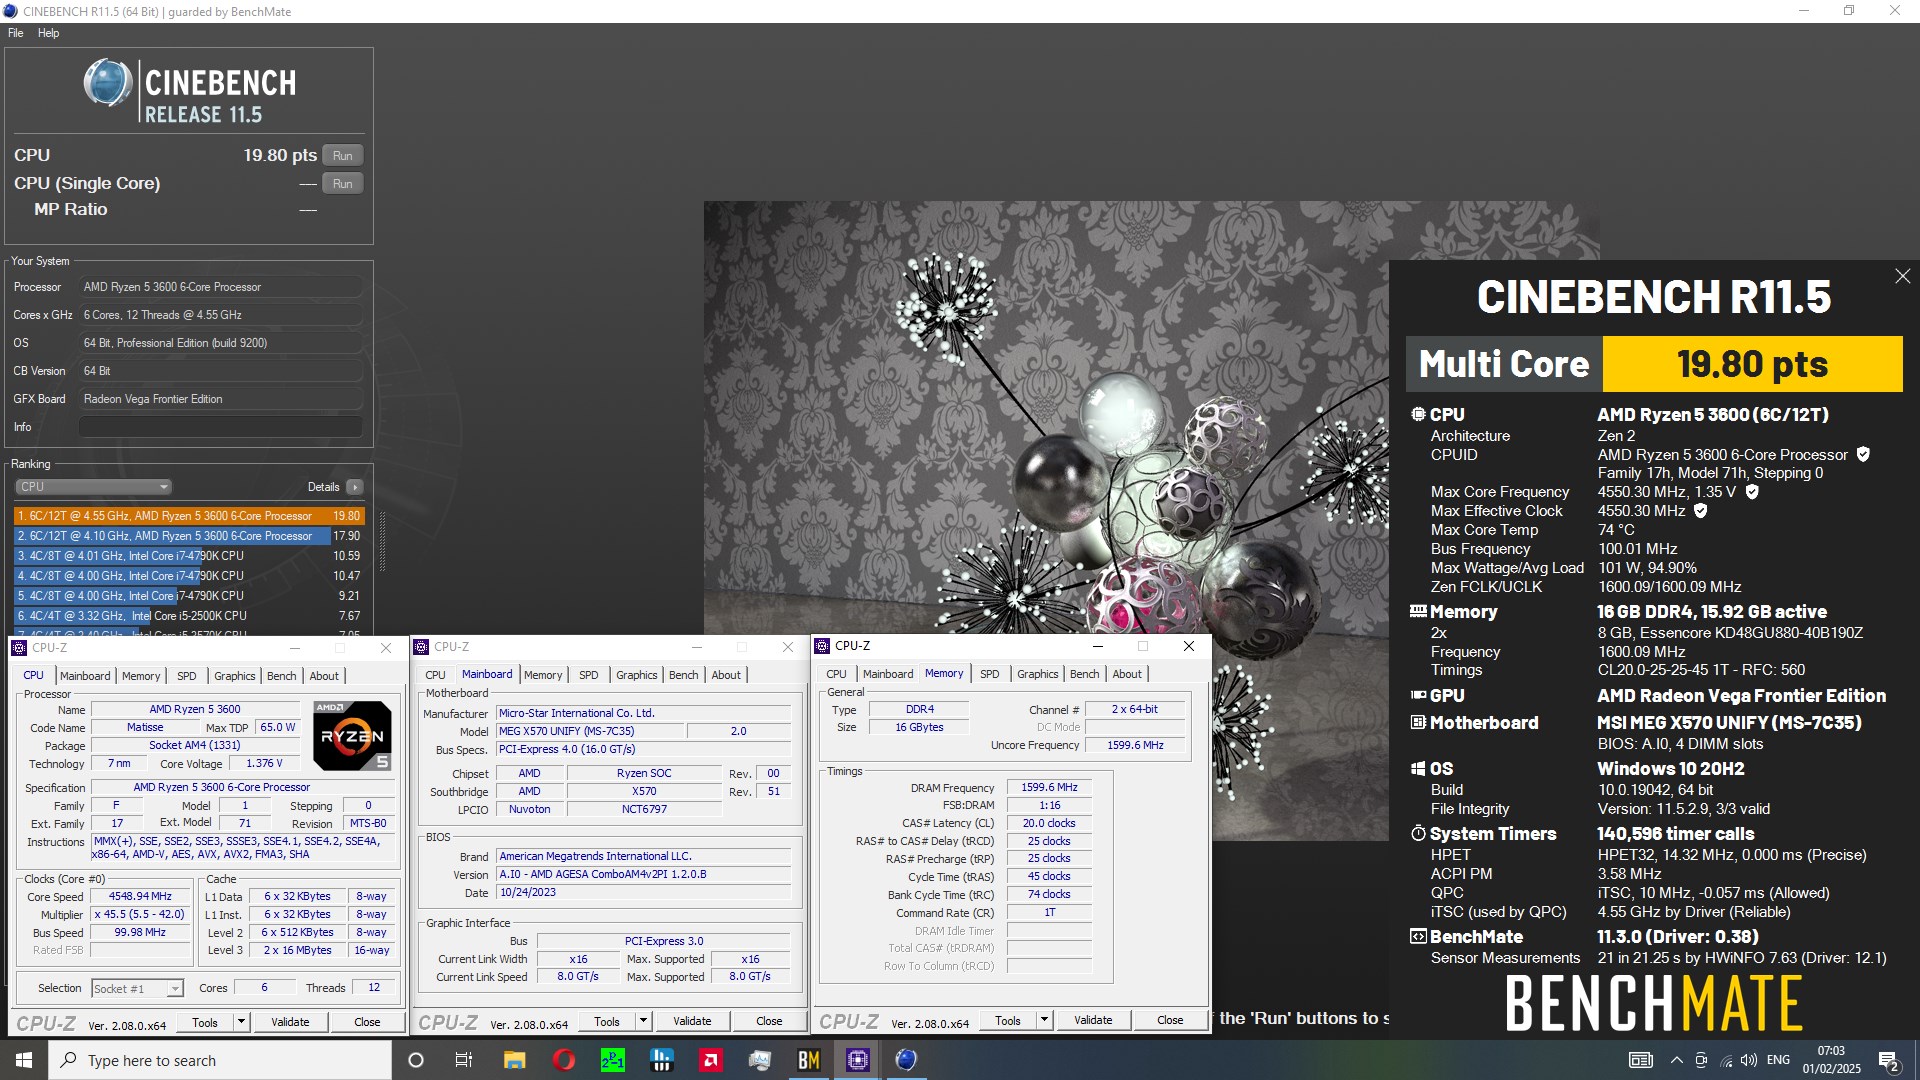This screenshot has width=1920, height=1080.
Task: Click Validate in CPU-Z CPU window
Action: 290,1022
